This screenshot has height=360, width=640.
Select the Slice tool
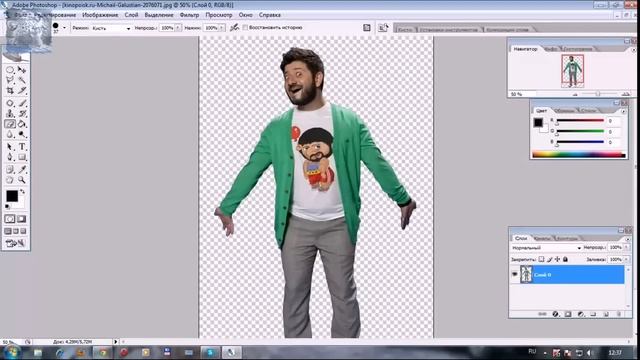tap(22, 91)
